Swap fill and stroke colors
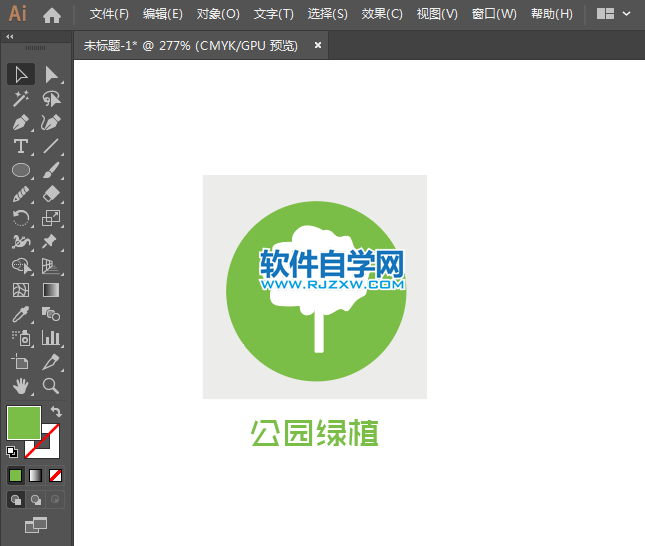The height and width of the screenshot is (546, 645). pyautogui.click(x=57, y=411)
